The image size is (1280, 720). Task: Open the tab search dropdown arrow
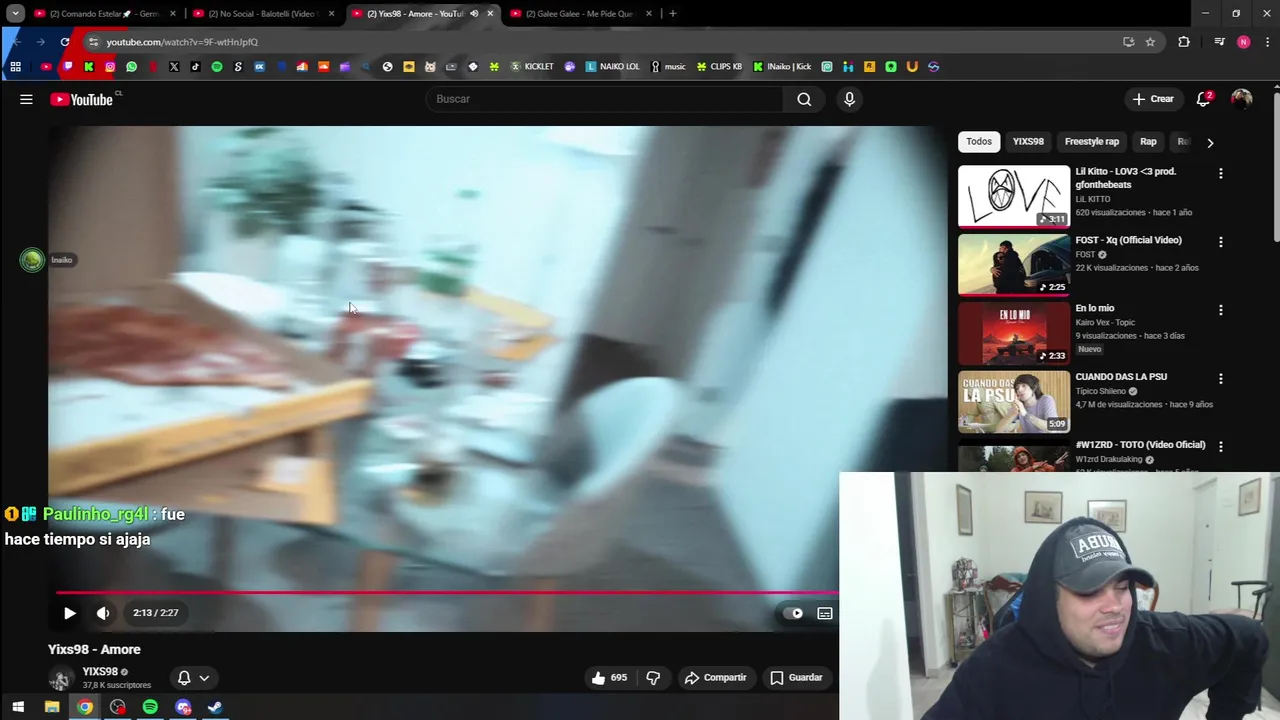[15, 14]
